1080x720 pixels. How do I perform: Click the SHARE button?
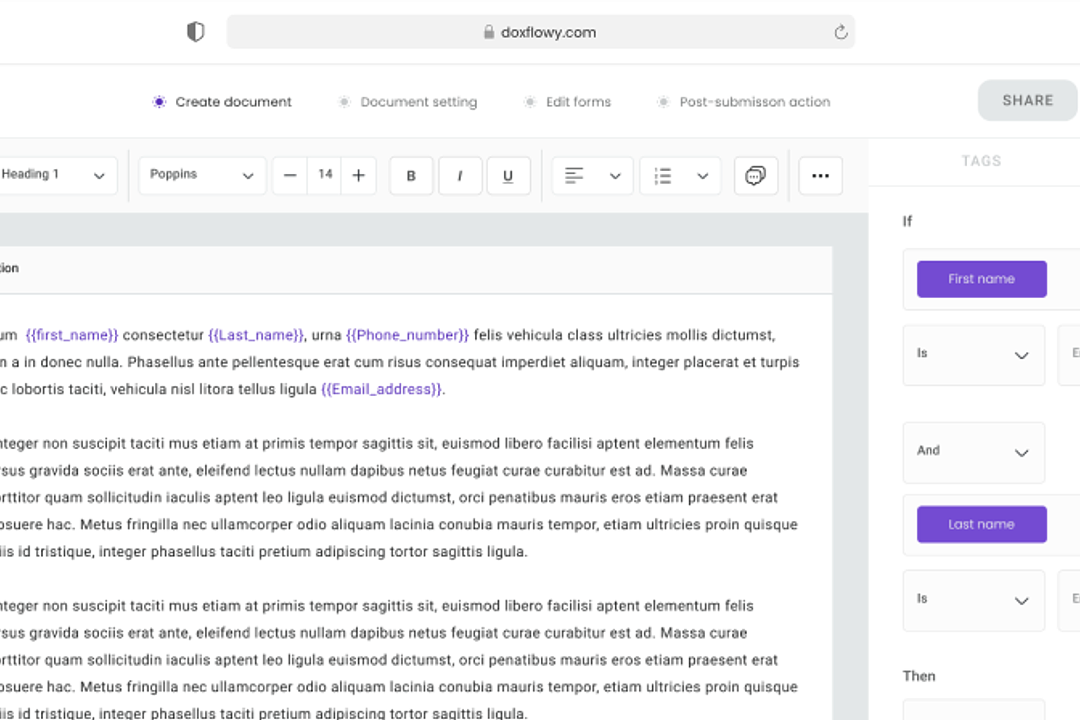point(1027,100)
